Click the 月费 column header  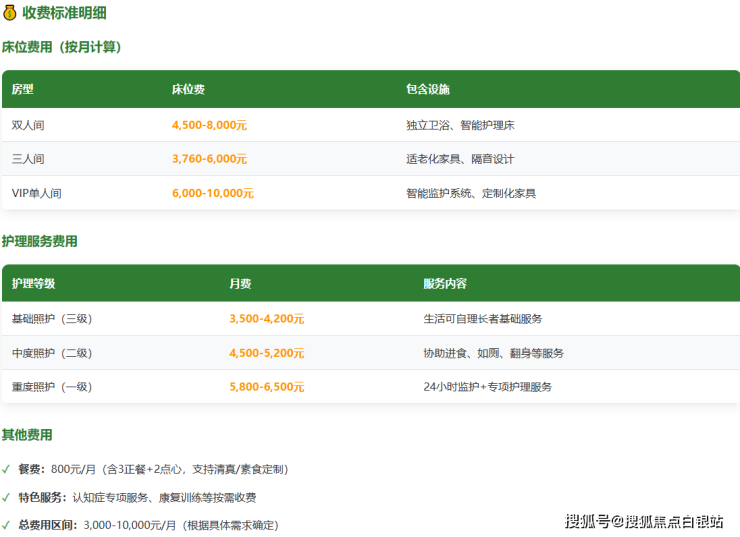240,284
